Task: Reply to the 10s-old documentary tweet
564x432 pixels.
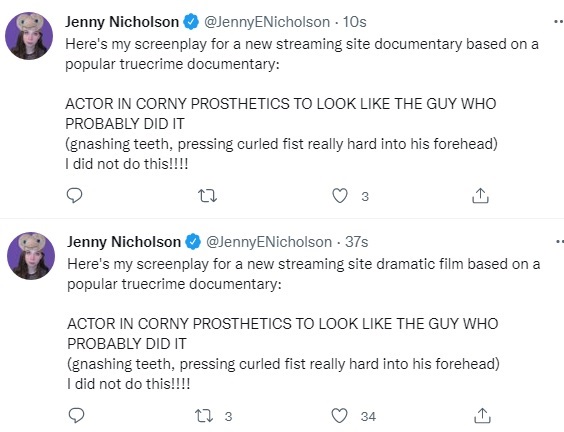Action: (x=74, y=196)
